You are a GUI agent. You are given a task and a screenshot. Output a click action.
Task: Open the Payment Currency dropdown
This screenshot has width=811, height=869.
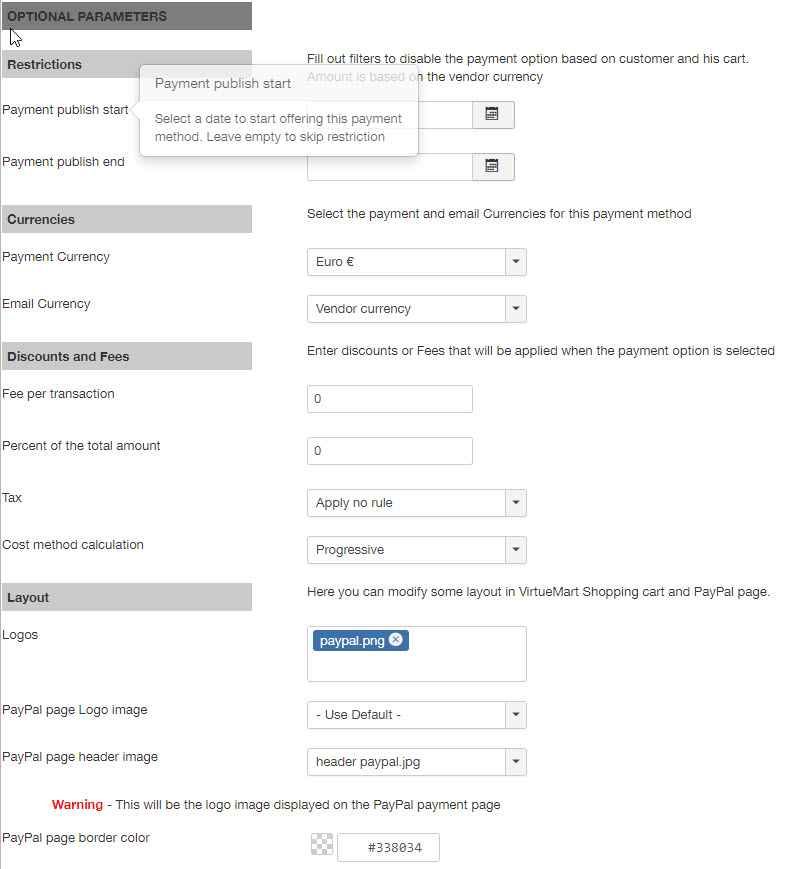click(516, 262)
